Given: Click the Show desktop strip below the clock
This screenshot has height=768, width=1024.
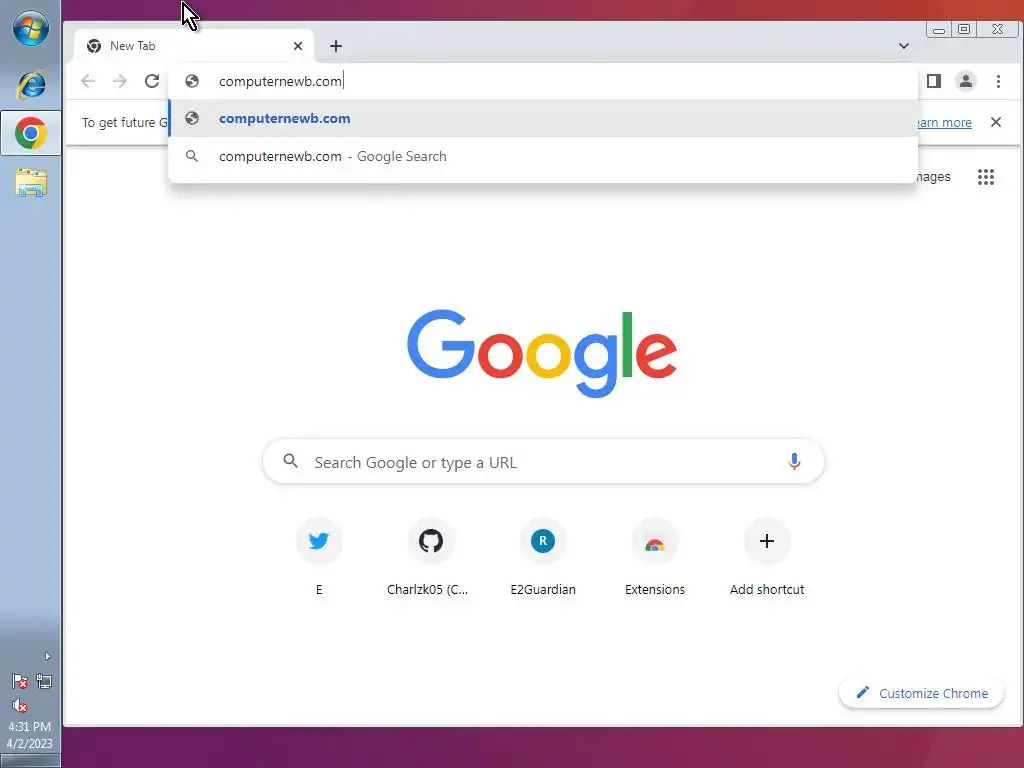Looking at the screenshot, I should (30, 761).
